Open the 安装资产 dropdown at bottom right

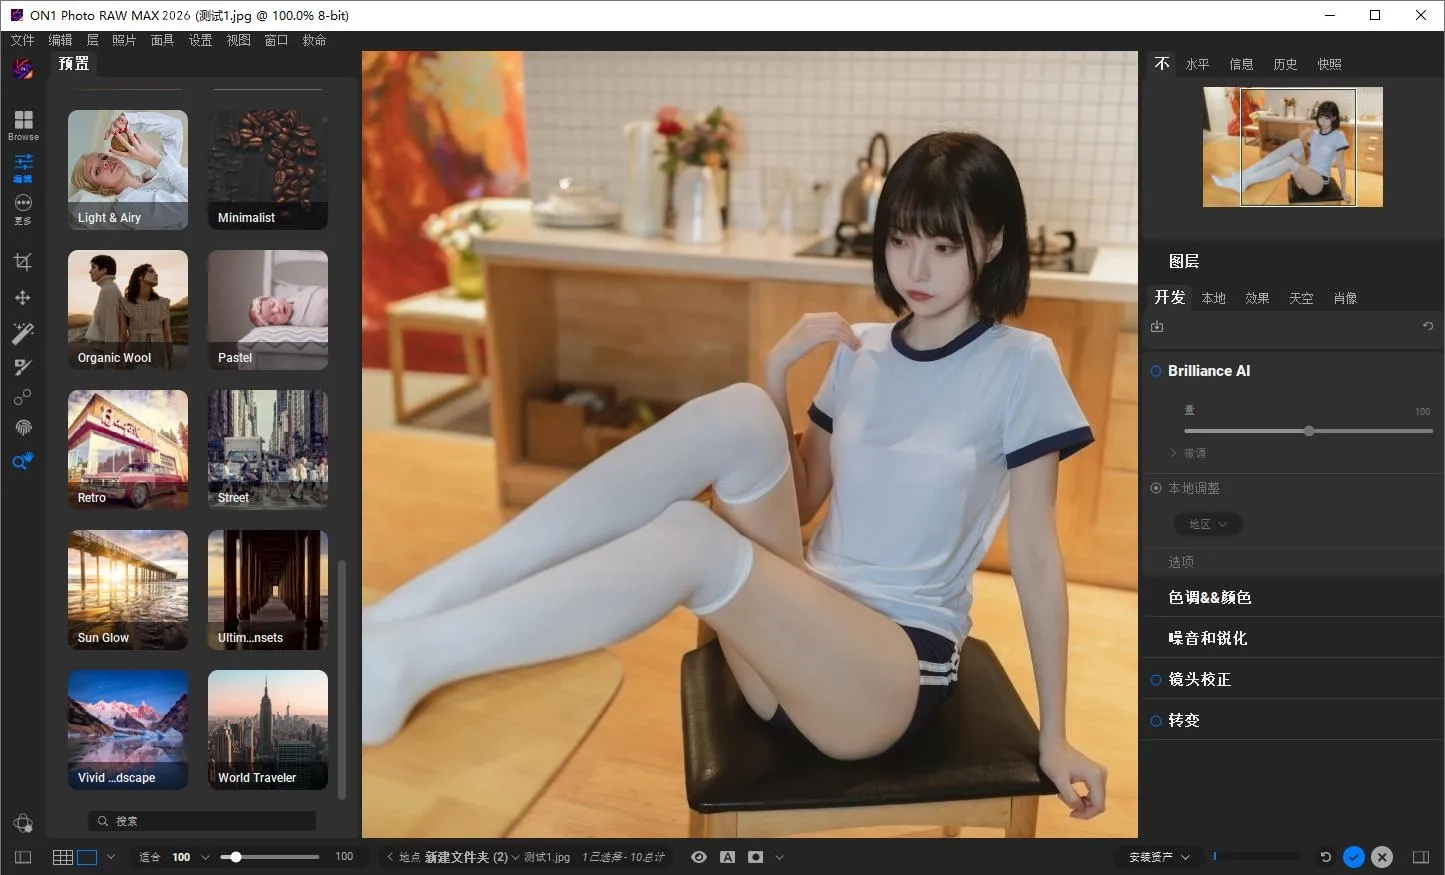(1156, 857)
